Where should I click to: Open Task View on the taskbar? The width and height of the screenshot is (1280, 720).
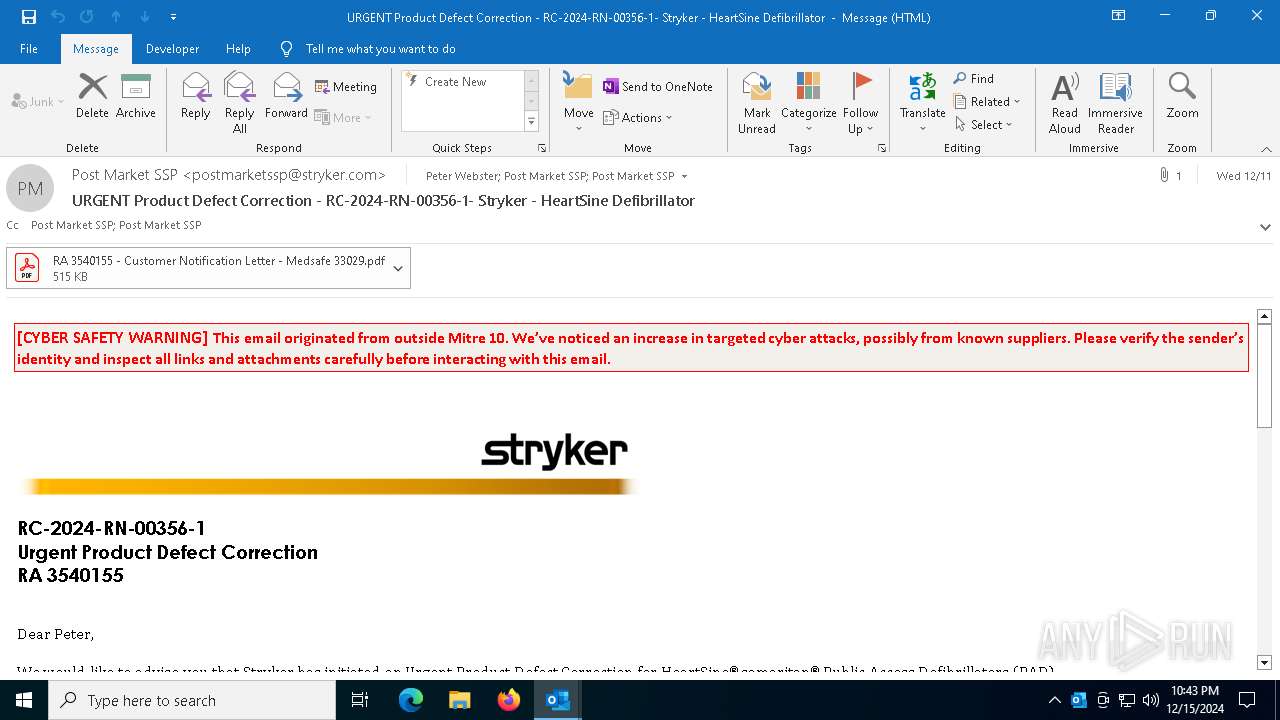click(x=360, y=700)
